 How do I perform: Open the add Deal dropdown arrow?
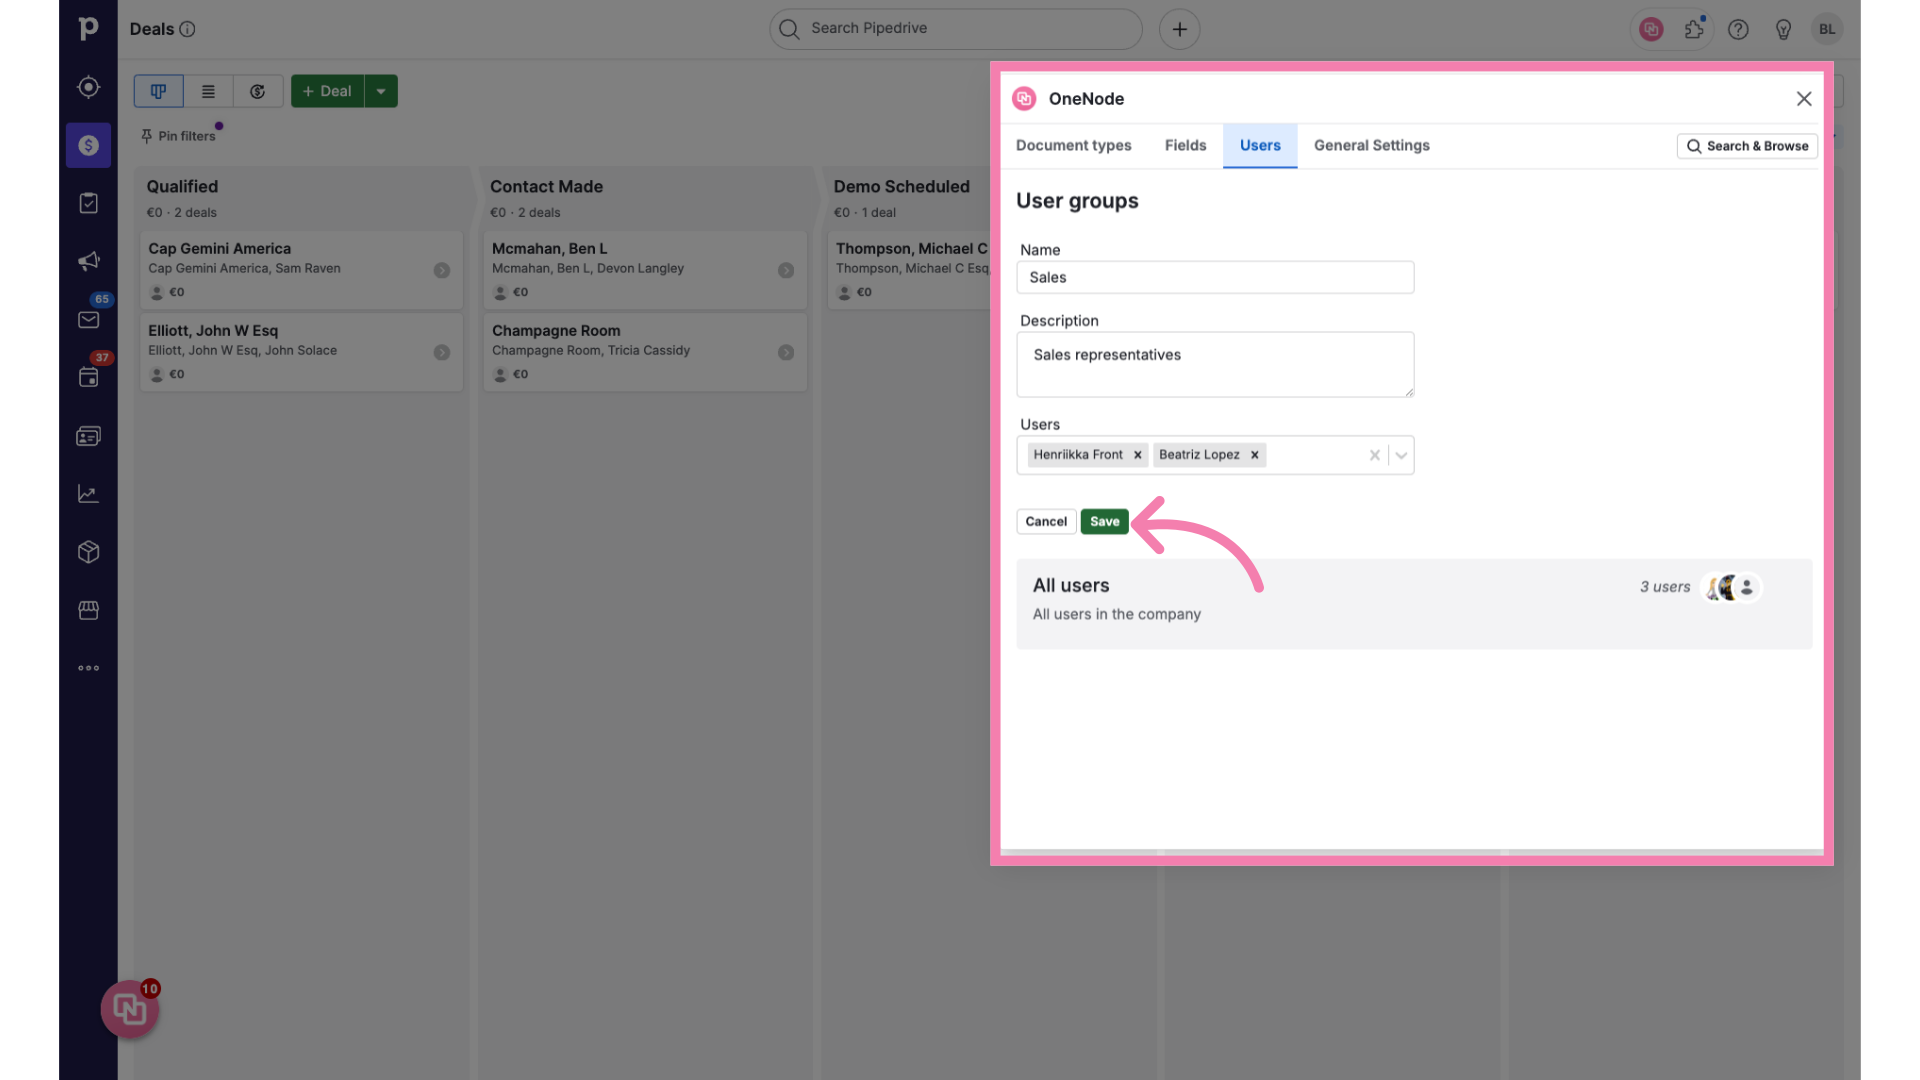[381, 91]
